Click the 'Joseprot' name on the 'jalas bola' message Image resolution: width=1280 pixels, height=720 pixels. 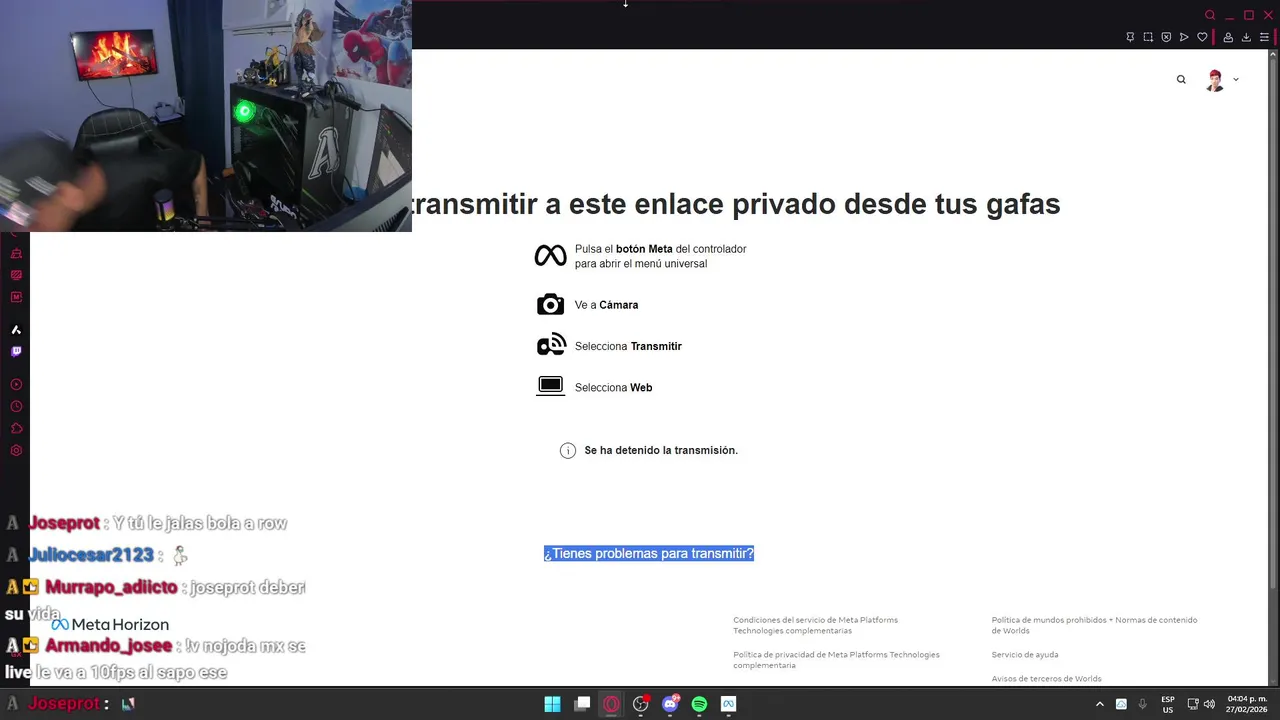coord(65,523)
